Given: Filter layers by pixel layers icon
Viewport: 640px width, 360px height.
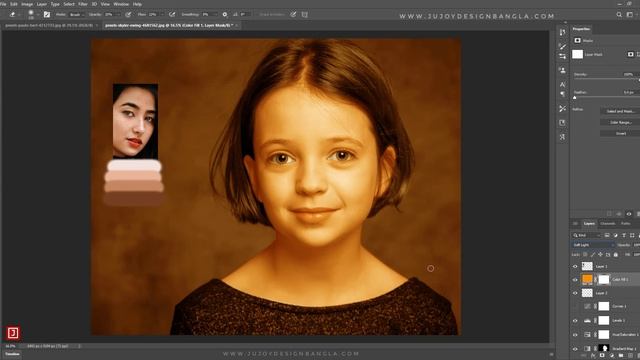Looking at the screenshot, I should [607, 236].
